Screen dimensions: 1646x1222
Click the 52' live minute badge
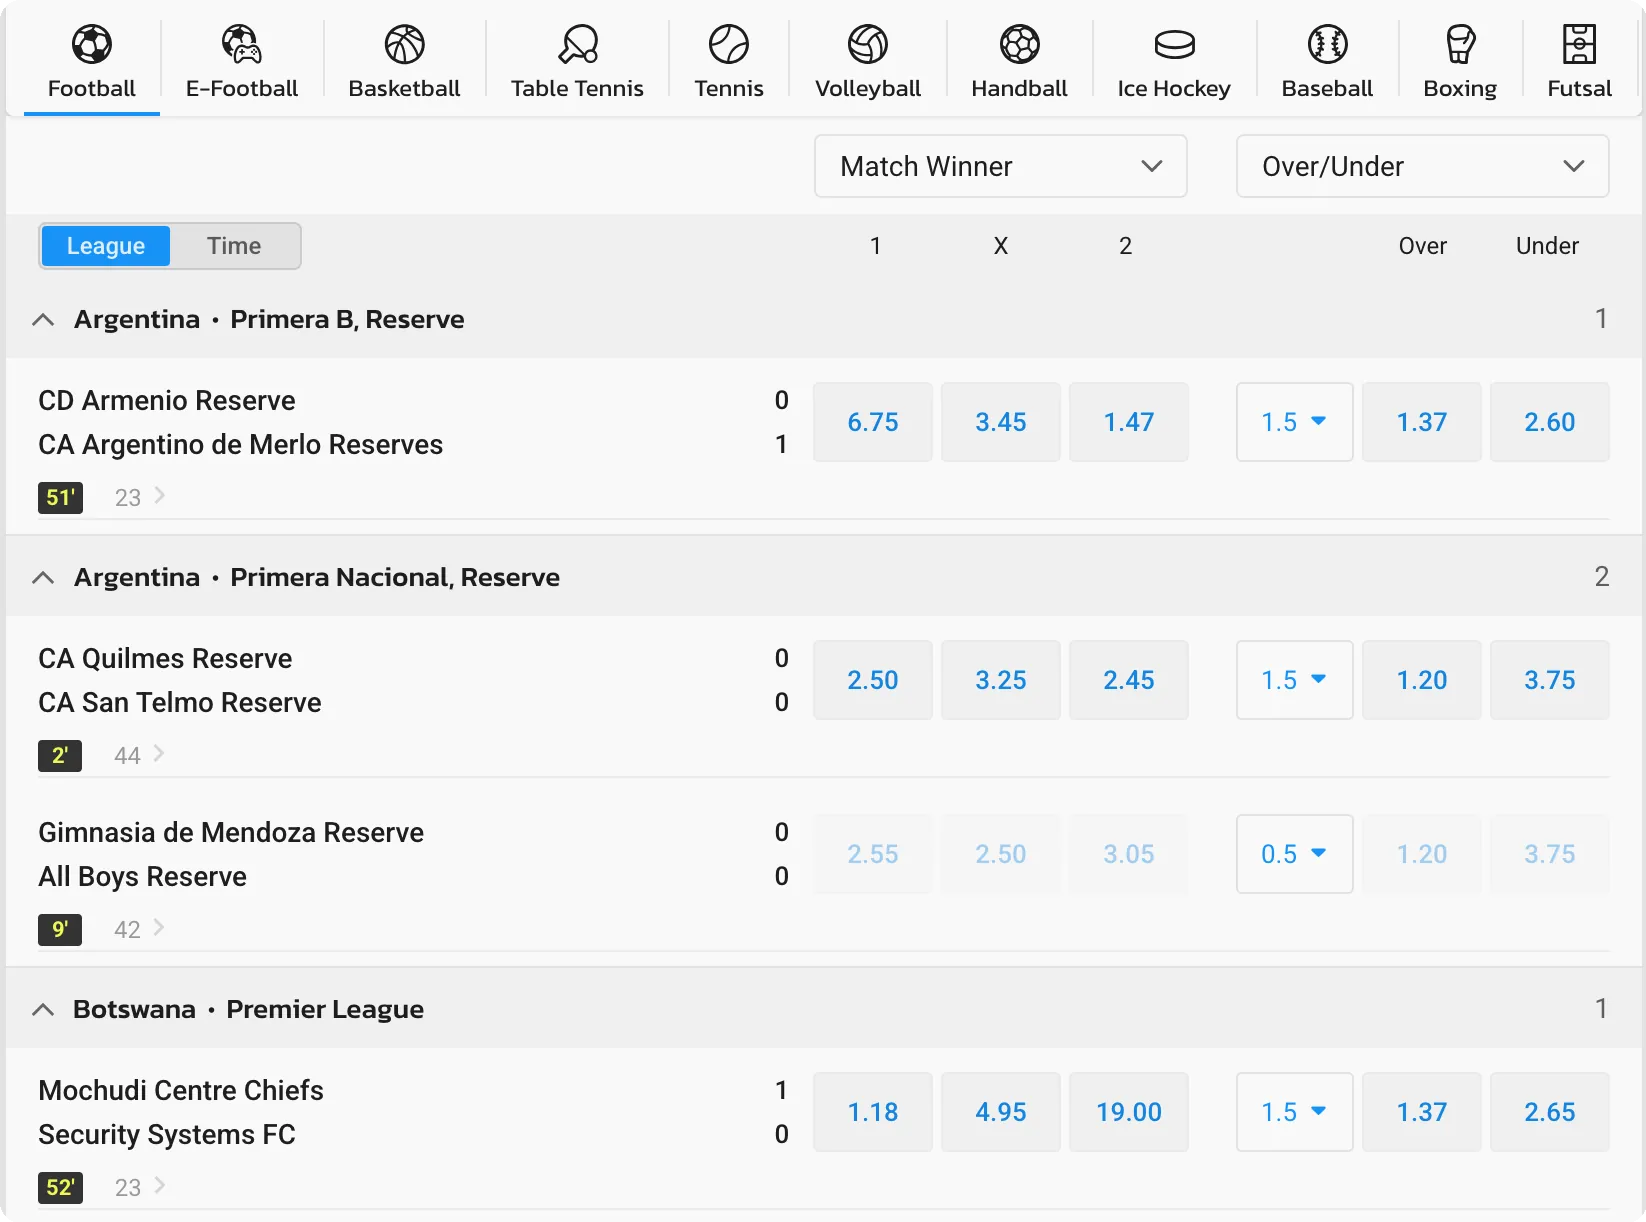(60, 1187)
